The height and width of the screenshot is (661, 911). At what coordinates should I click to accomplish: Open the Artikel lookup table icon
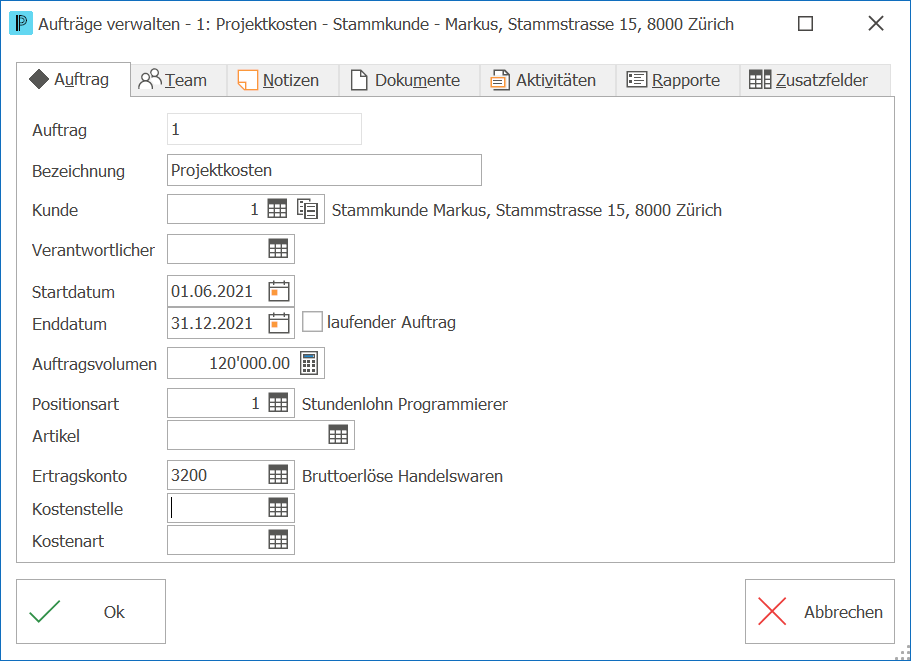point(338,434)
